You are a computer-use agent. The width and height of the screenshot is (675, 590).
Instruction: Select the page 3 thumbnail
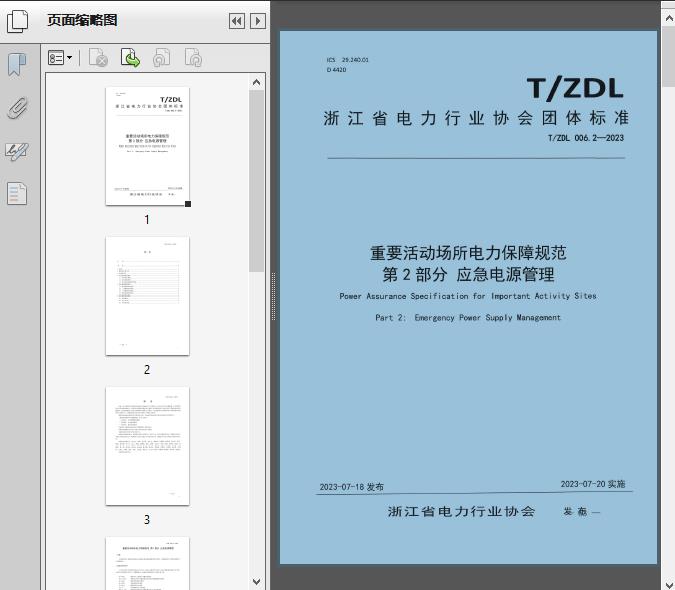[147, 446]
